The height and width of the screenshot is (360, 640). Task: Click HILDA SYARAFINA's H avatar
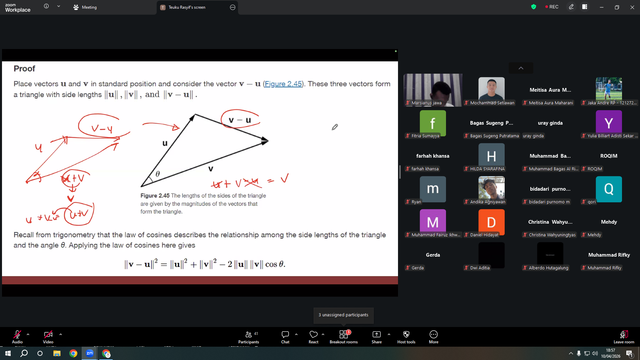(491, 156)
